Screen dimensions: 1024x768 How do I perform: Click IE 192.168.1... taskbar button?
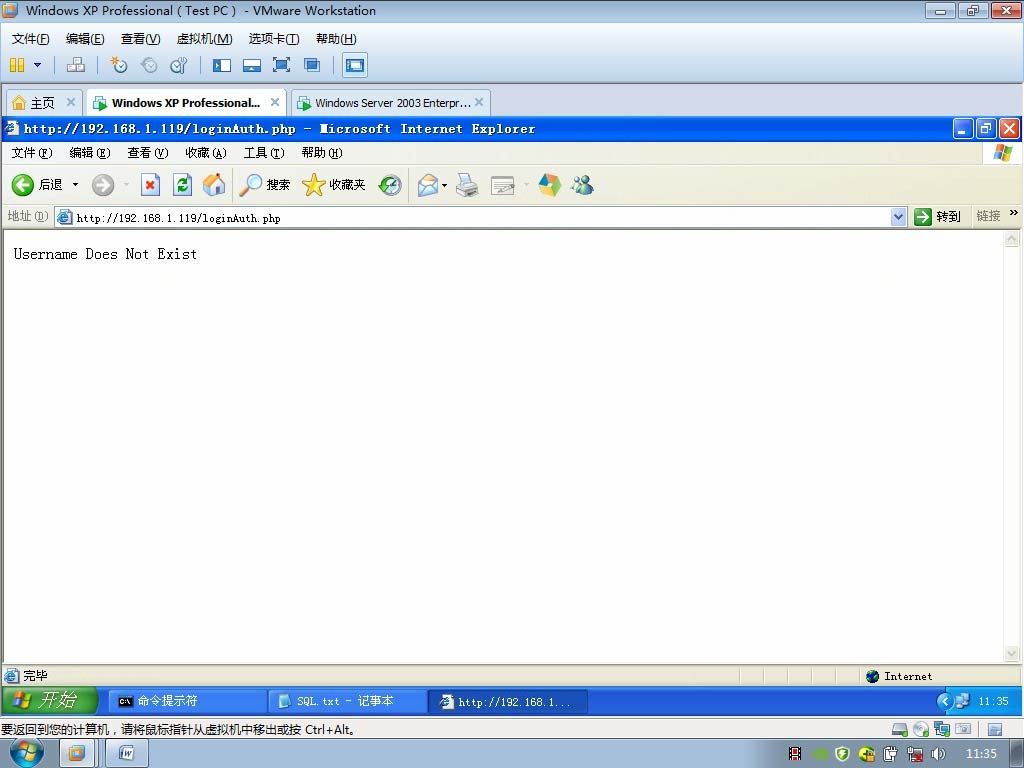pyautogui.click(x=507, y=702)
